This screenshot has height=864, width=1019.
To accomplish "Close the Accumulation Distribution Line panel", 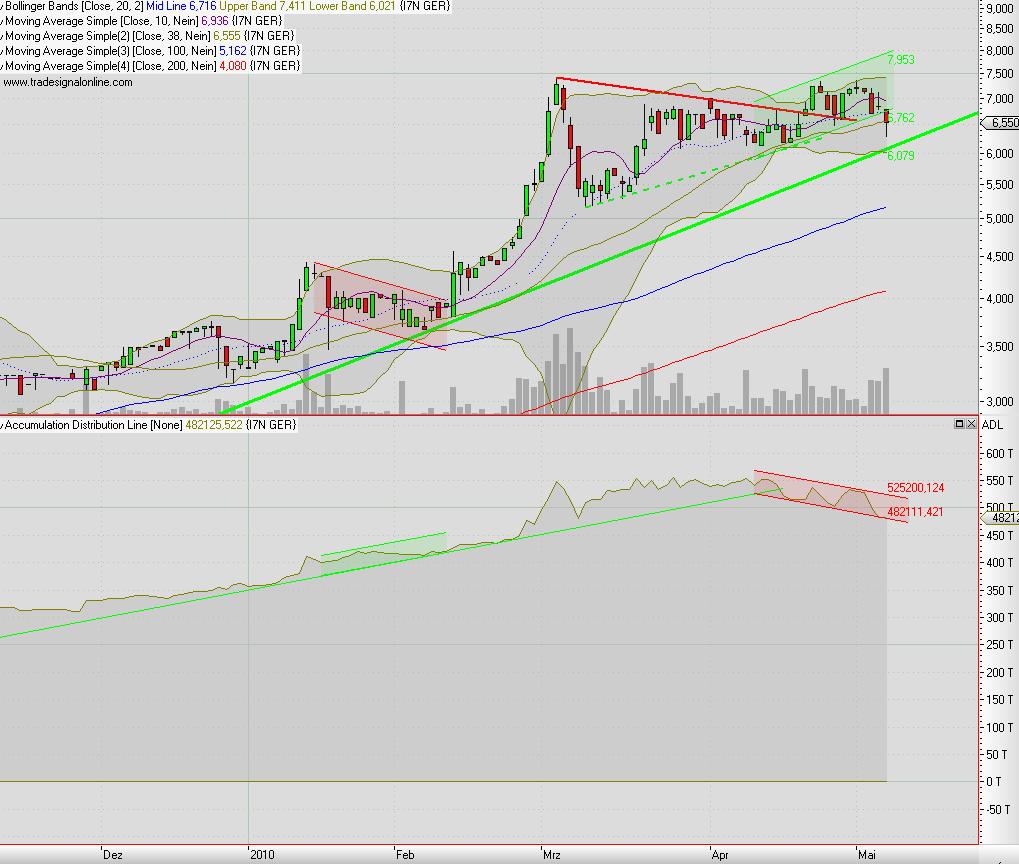I will (x=971, y=424).
